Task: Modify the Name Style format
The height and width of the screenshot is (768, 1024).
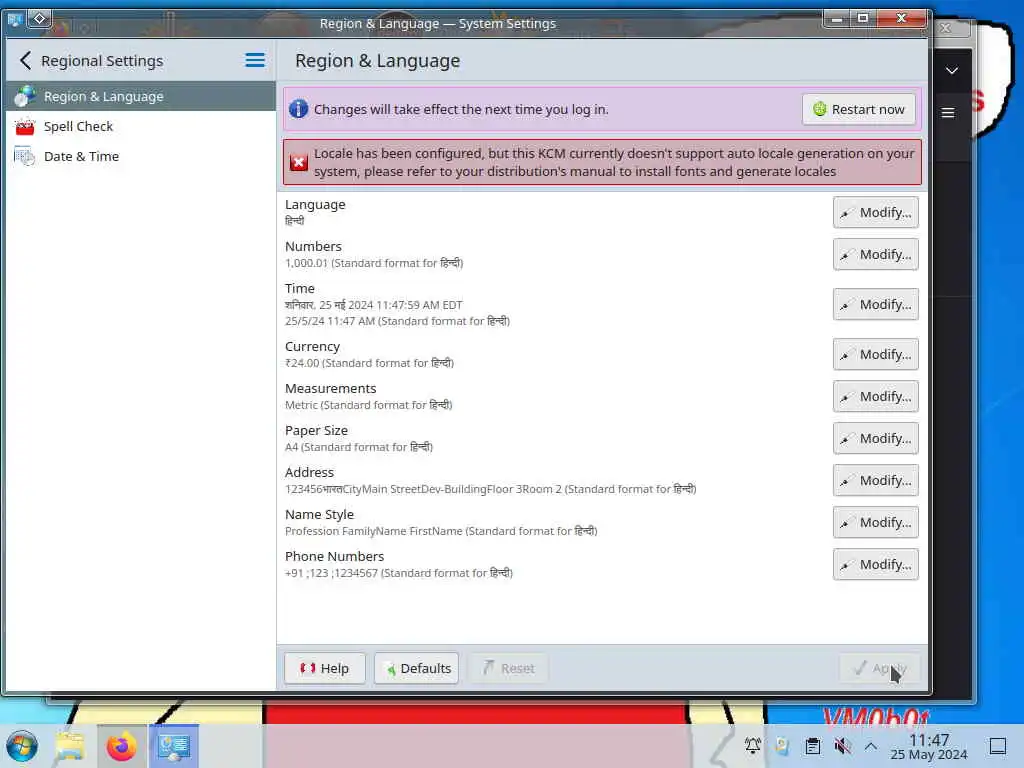Action: [x=875, y=522]
